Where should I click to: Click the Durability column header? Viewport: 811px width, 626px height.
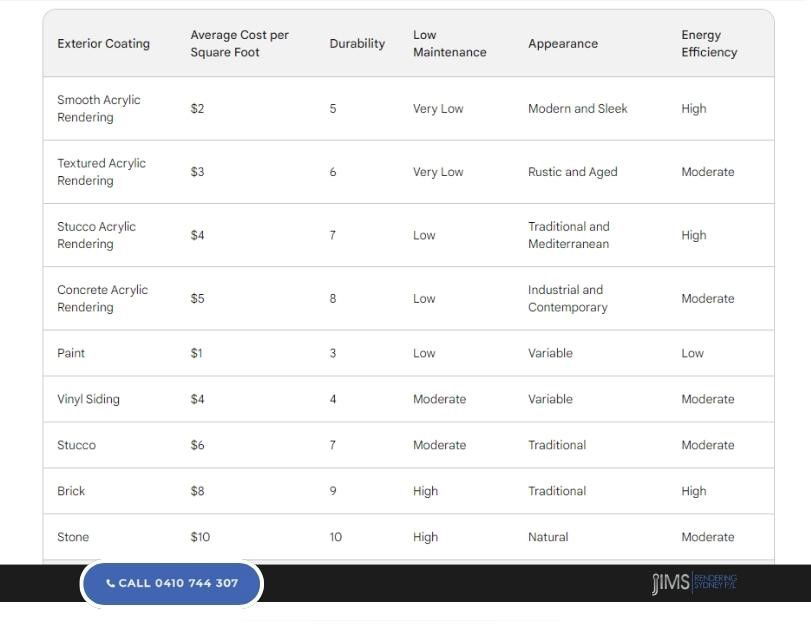(x=357, y=43)
